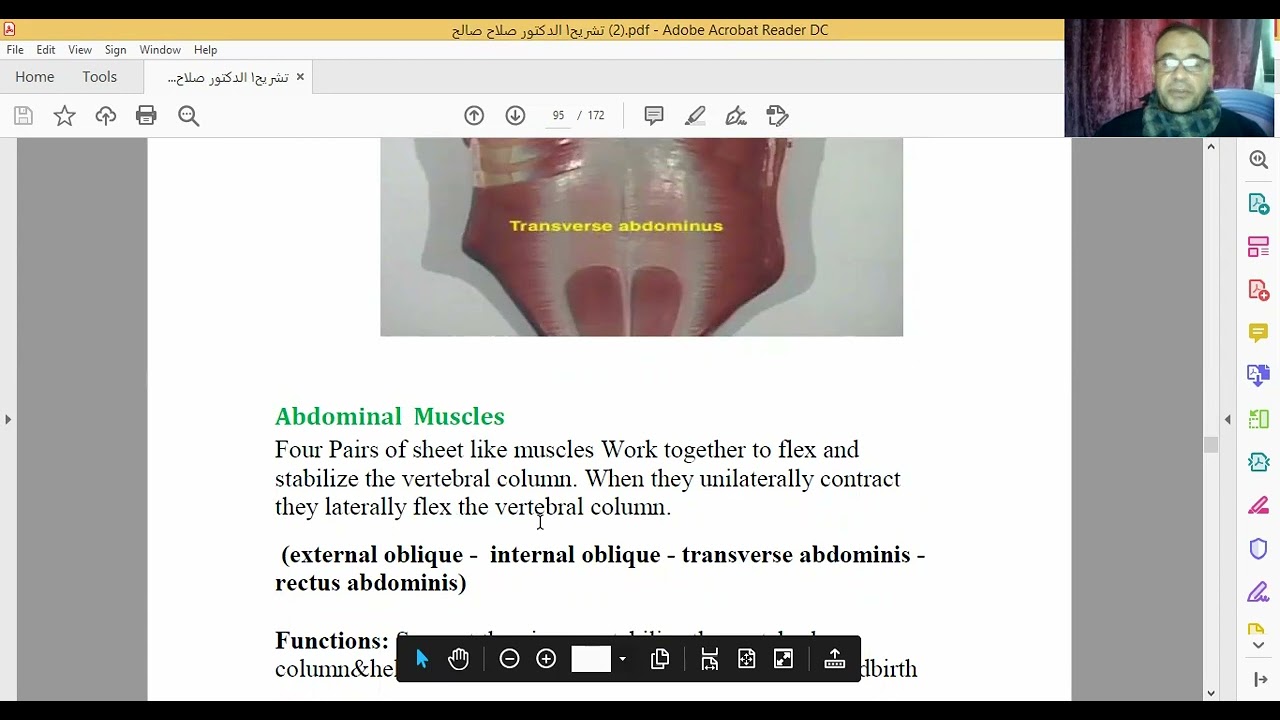Go to next page arrow
Image resolution: width=1280 pixels, height=720 pixels.
(515, 116)
